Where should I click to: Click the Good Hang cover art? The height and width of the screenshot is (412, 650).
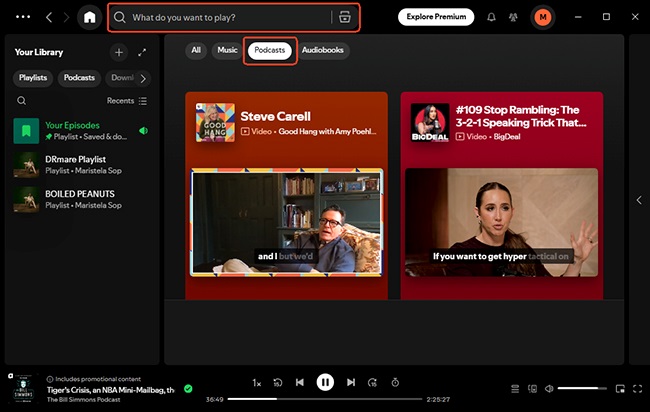point(215,123)
